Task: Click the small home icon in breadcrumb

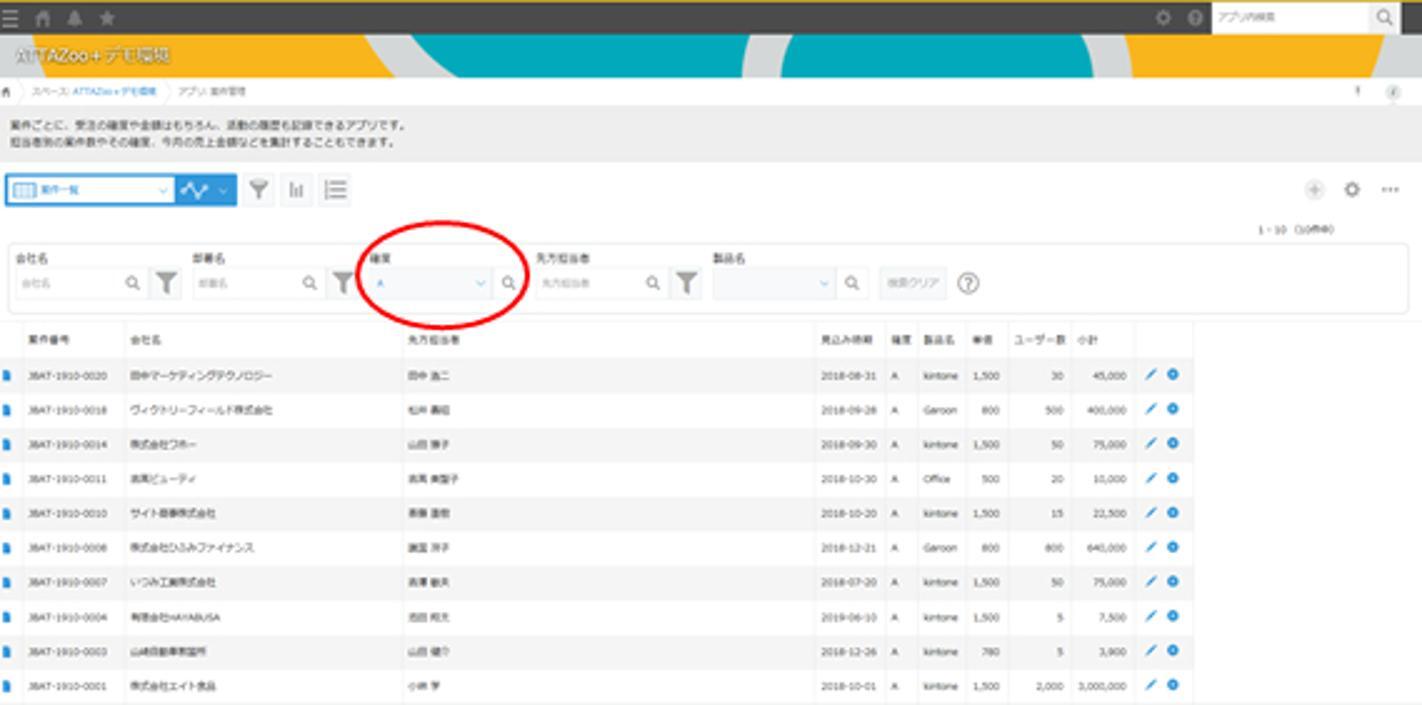Action: (x=6, y=91)
